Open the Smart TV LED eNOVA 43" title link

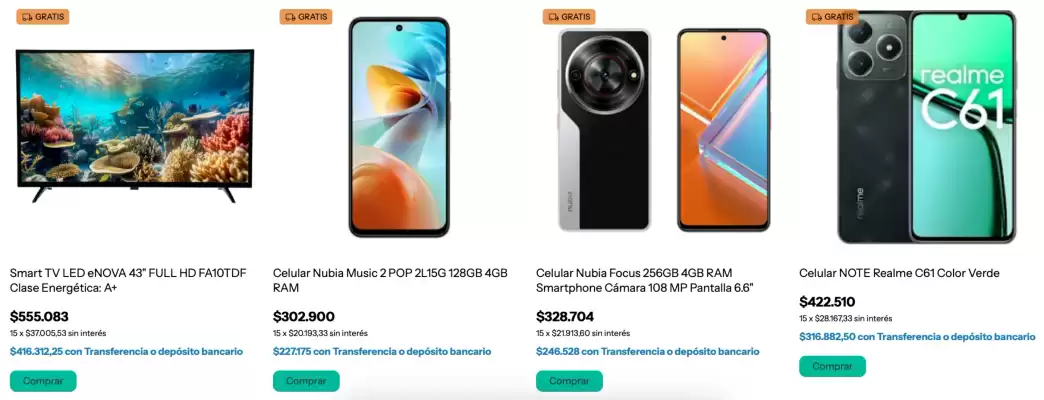tap(129, 280)
